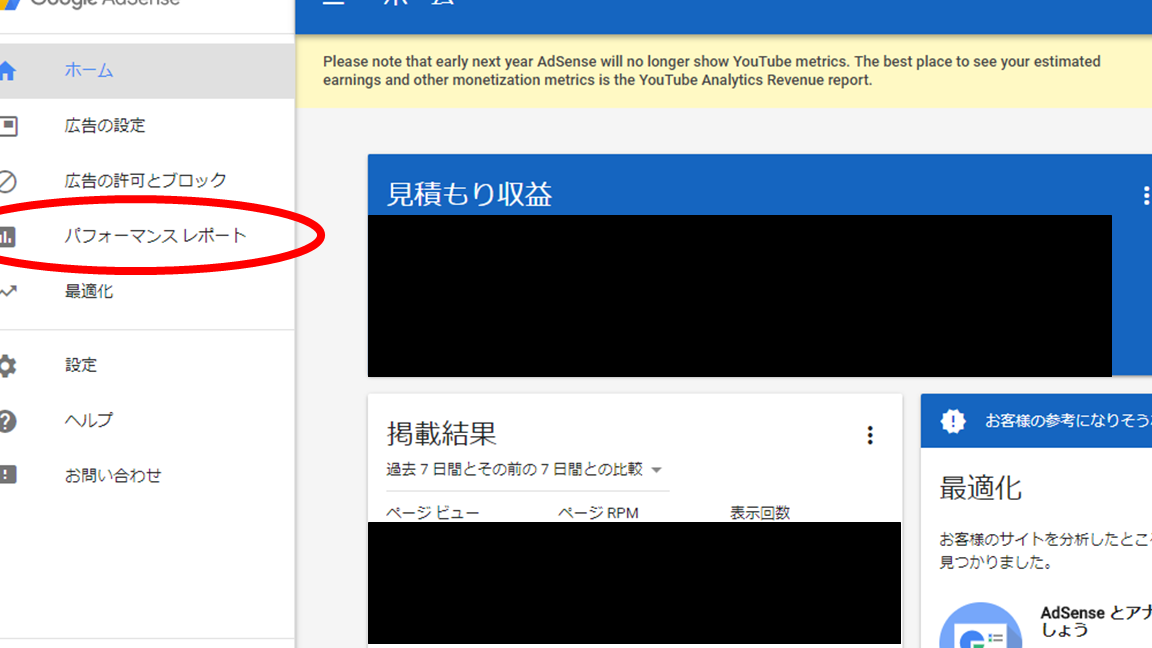Click the block circle icon

pos(7,181)
